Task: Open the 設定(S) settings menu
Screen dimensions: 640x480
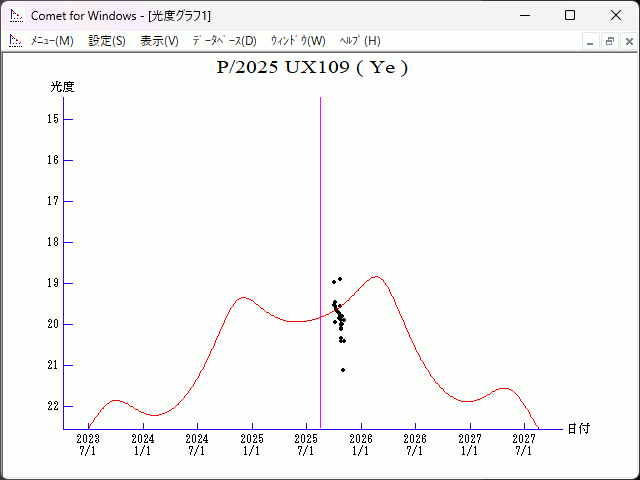Action: coord(107,41)
